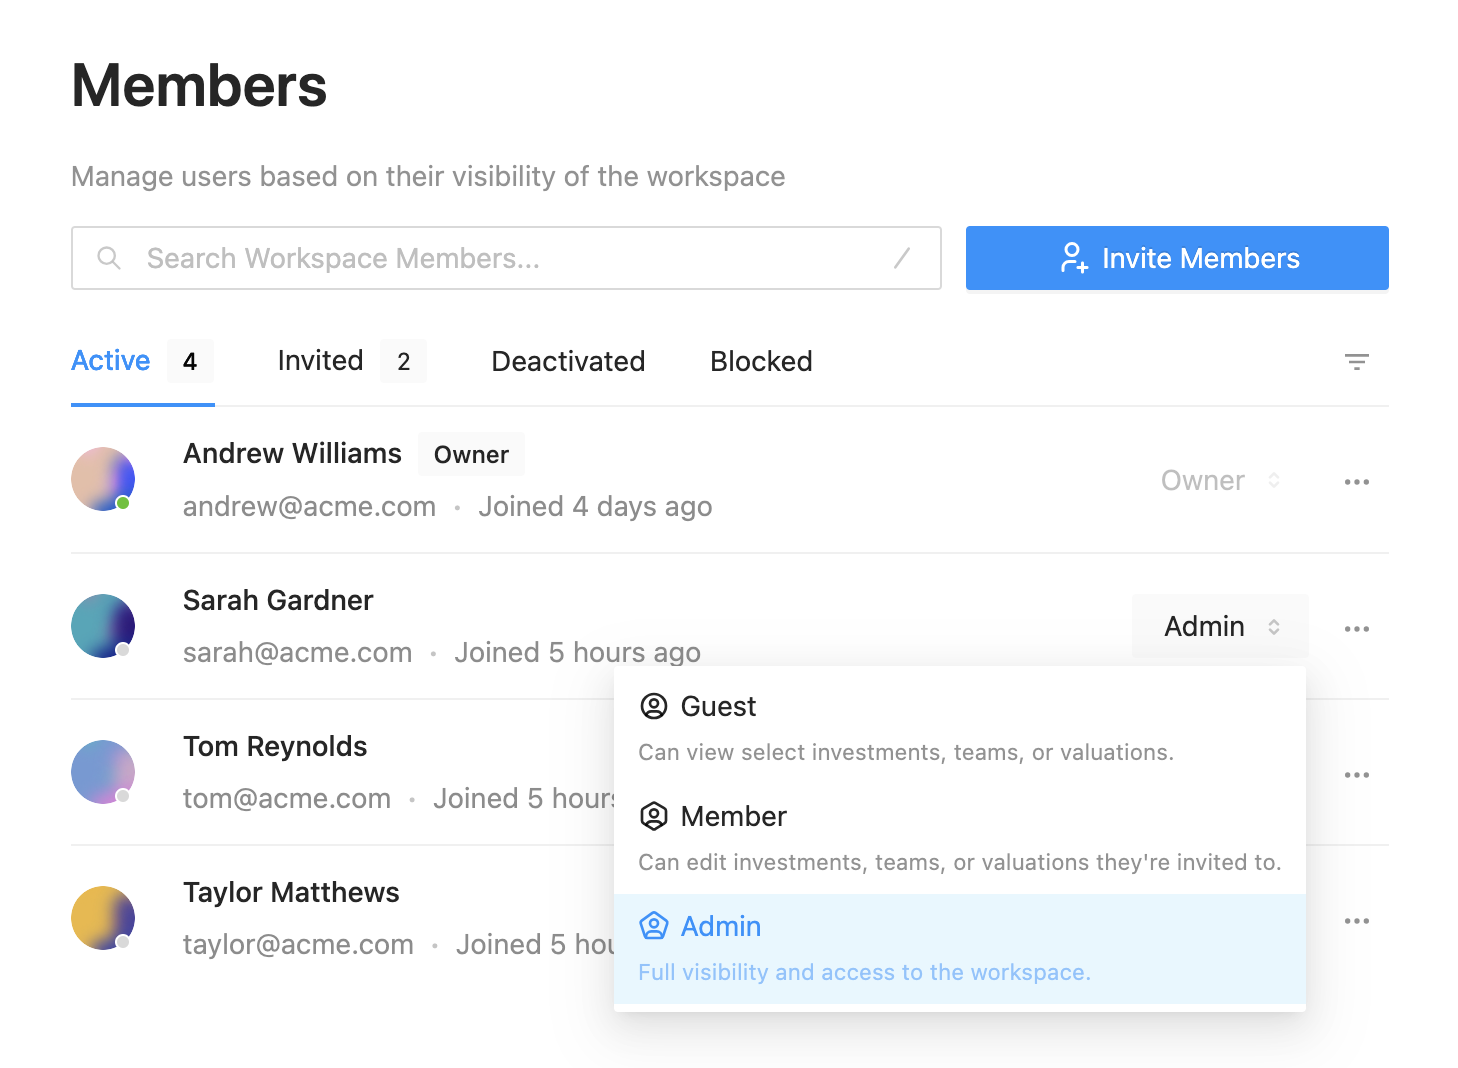This screenshot has height=1068, width=1458.
Task: Open more options for Taylor Matthews
Action: click(1356, 921)
